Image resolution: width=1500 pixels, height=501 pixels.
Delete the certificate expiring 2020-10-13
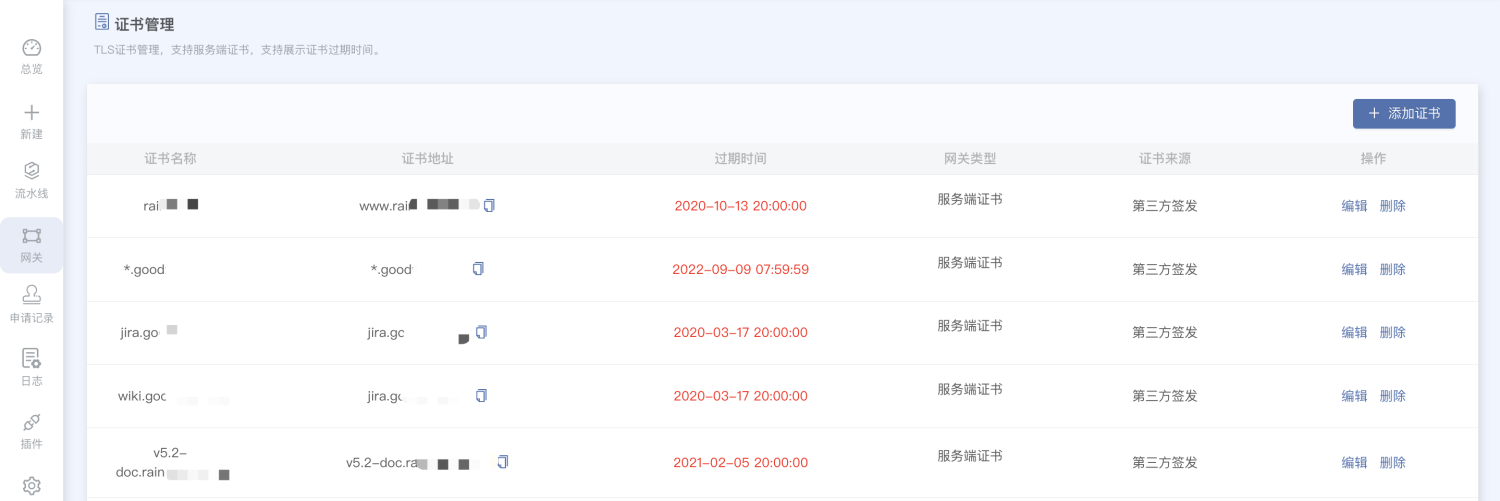pyautogui.click(x=1392, y=206)
